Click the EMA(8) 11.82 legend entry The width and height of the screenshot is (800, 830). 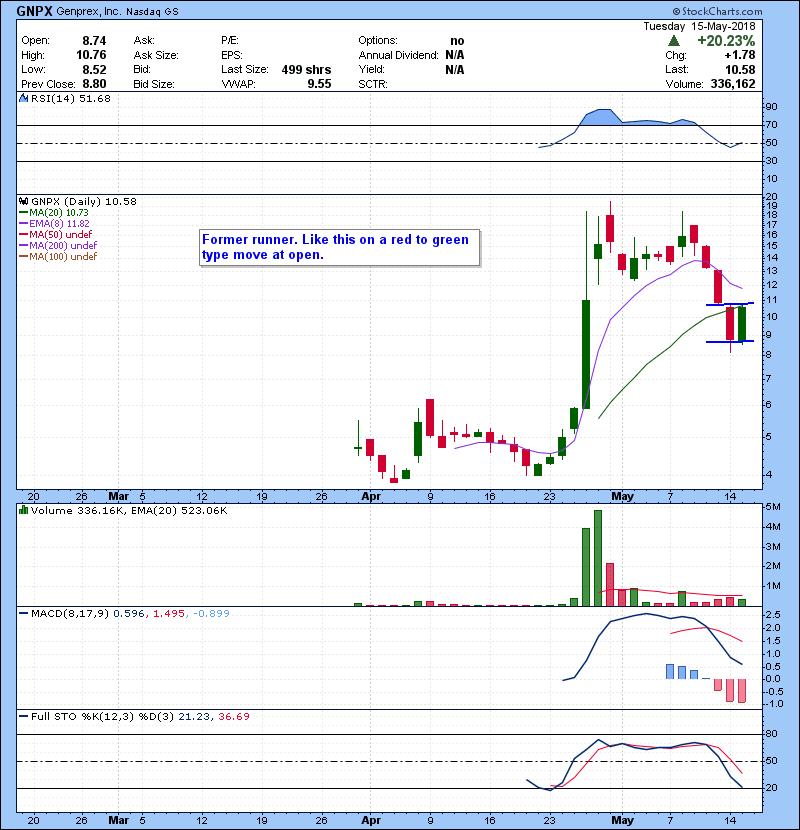tap(54, 224)
